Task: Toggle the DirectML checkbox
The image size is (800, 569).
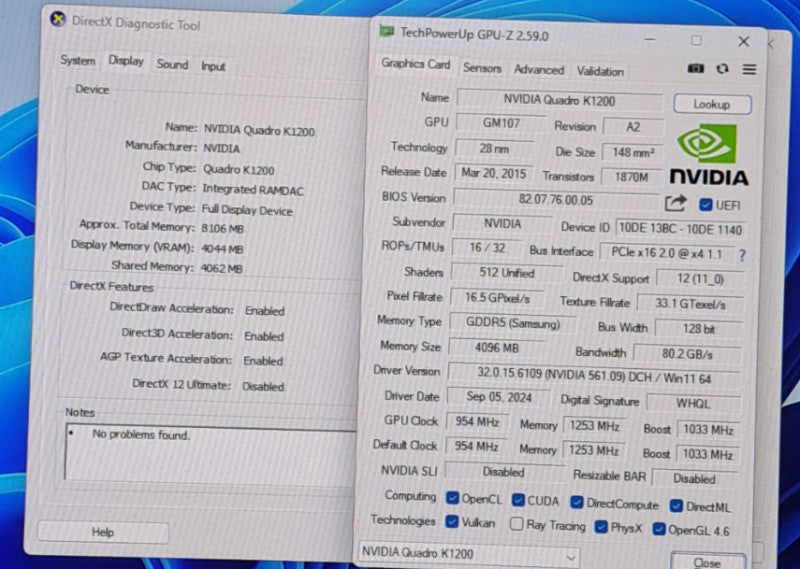Action: [676, 506]
